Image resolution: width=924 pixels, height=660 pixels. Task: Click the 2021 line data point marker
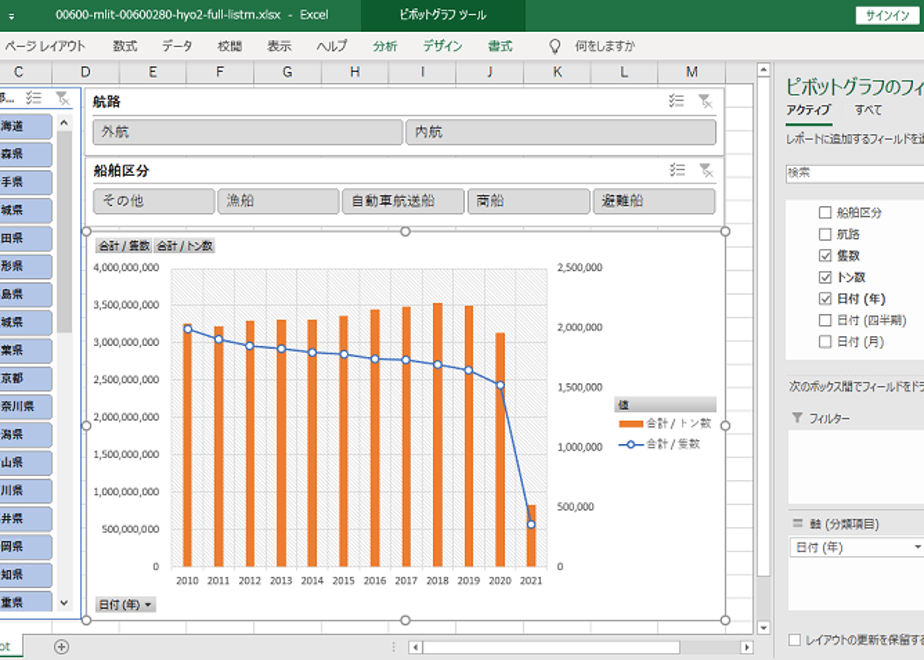point(531,524)
